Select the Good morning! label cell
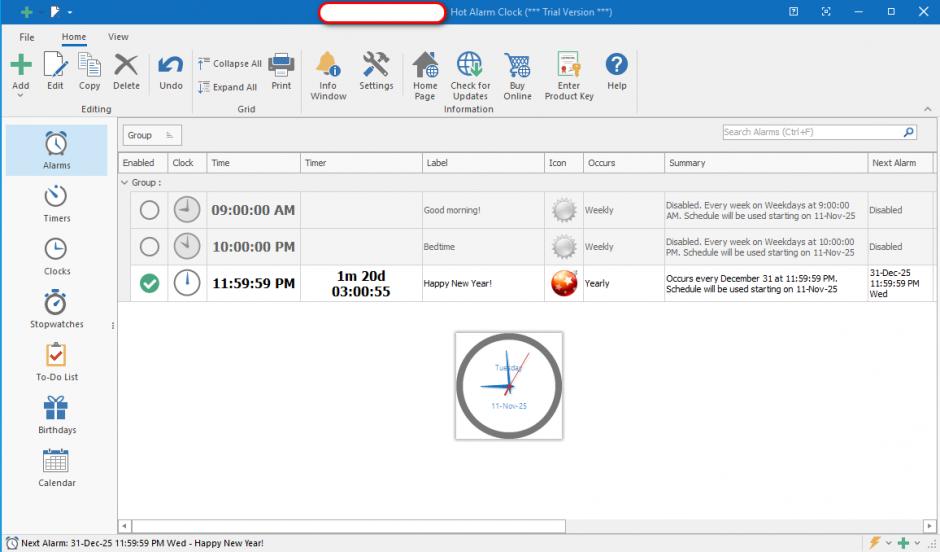 pos(483,210)
